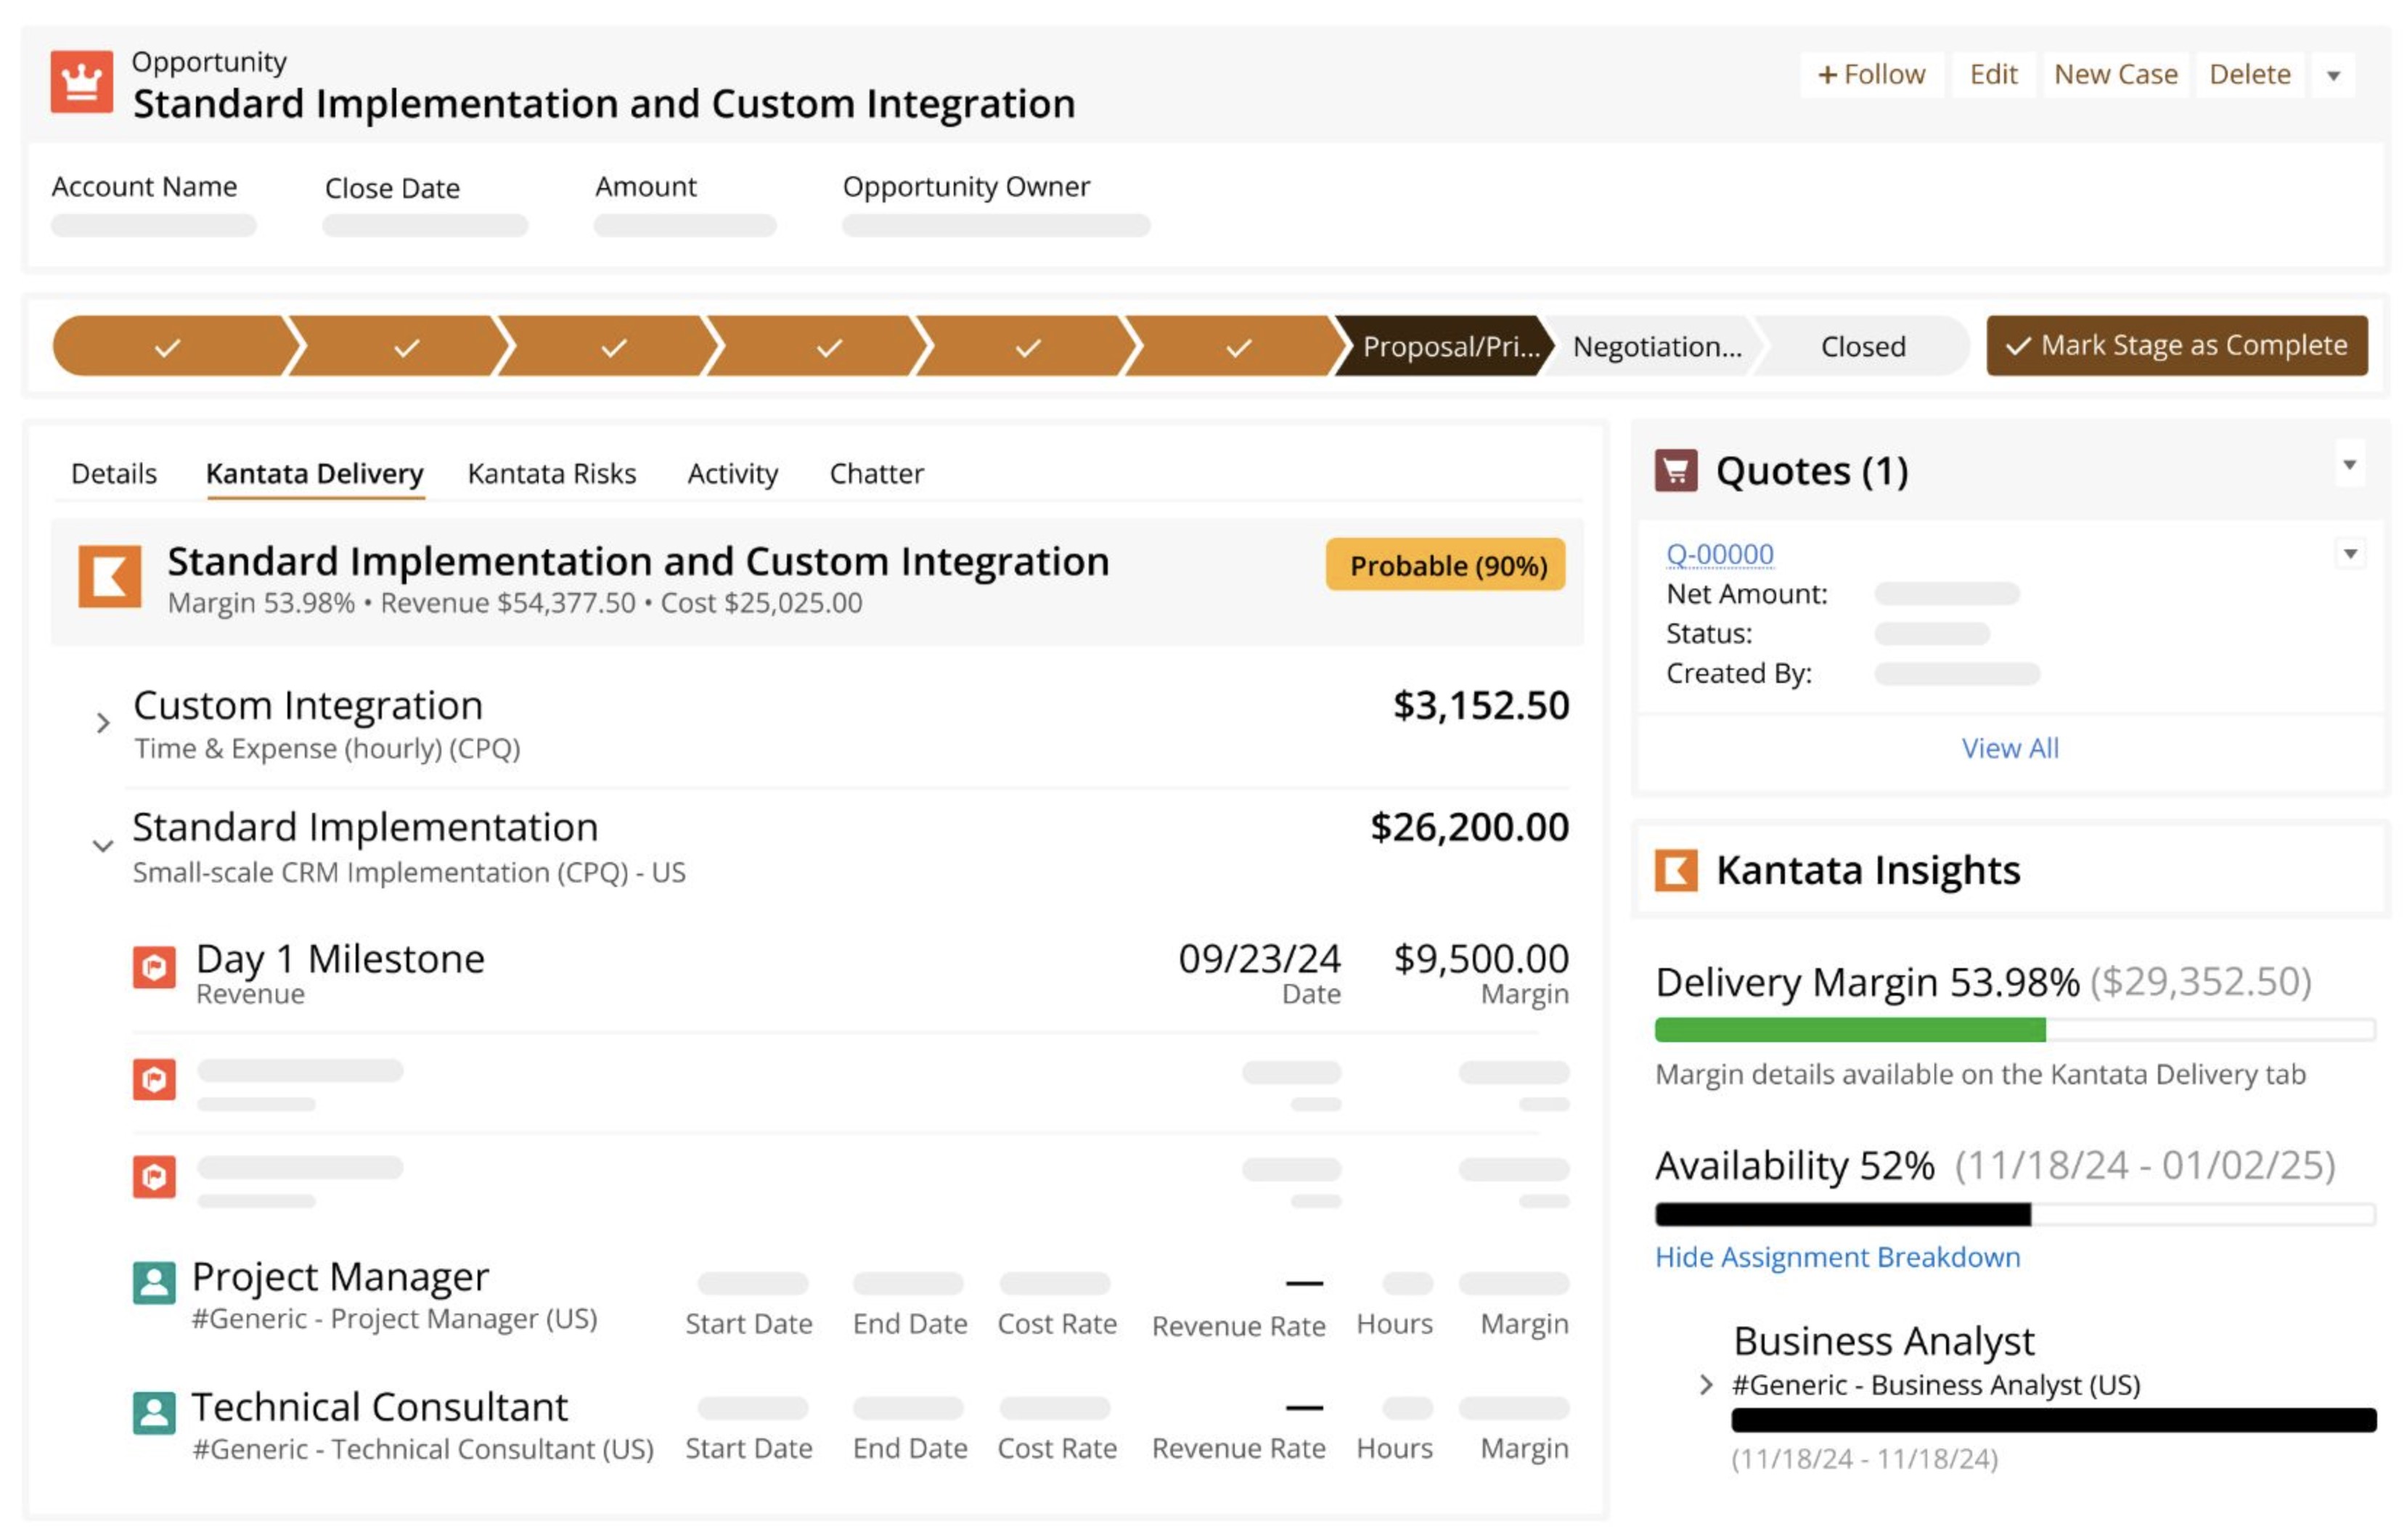This screenshot has width=2407, height=1540.
Task: Click the Quotes shopping cart icon
Action: pos(1676,470)
